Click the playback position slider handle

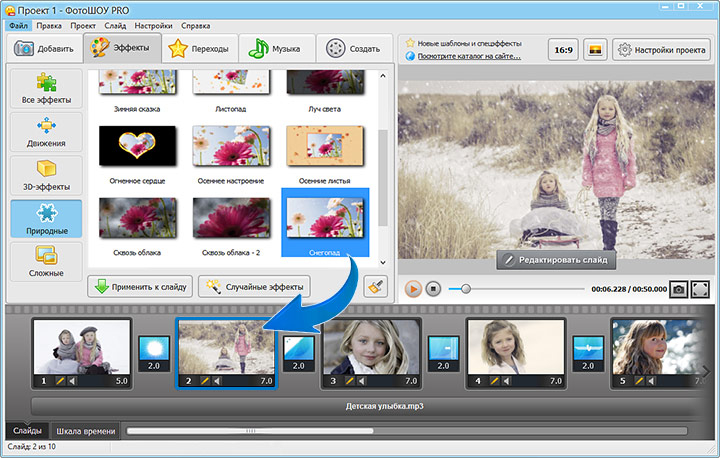[x=466, y=289]
